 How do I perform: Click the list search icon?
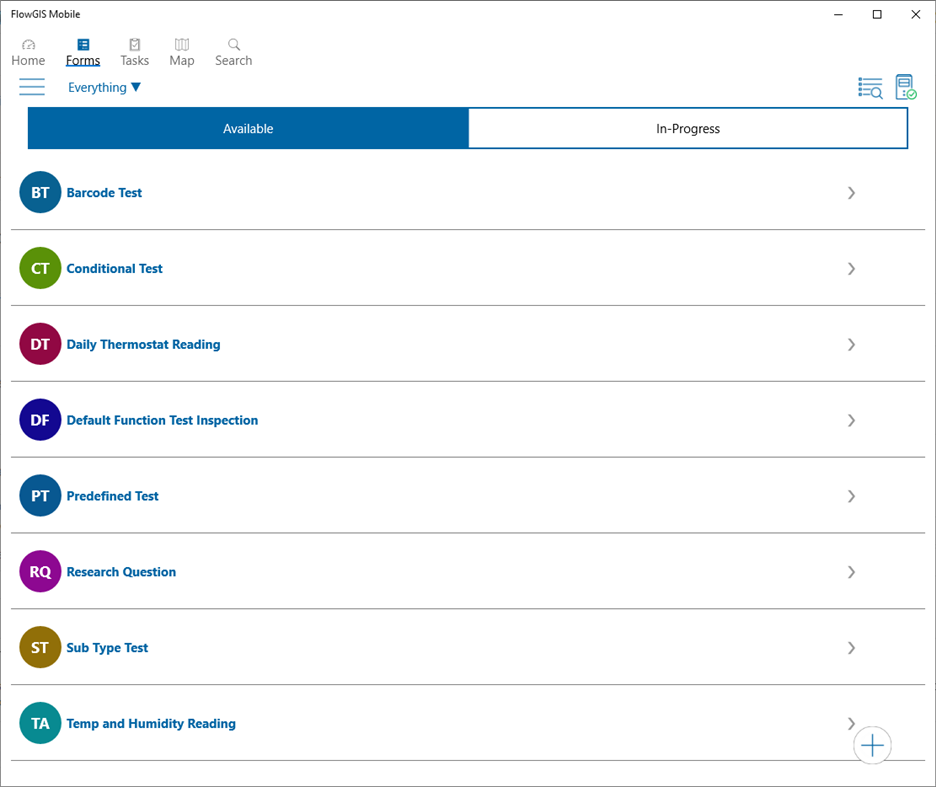pyautogui.click(x=870, y=88)
